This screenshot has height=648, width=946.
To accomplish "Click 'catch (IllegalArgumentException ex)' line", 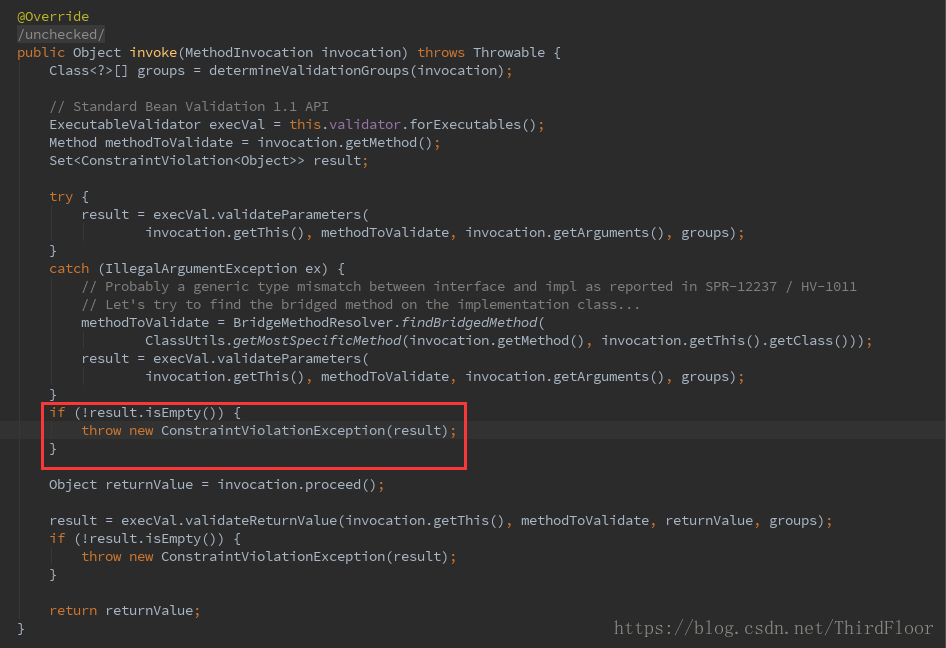I will [197, 268].
